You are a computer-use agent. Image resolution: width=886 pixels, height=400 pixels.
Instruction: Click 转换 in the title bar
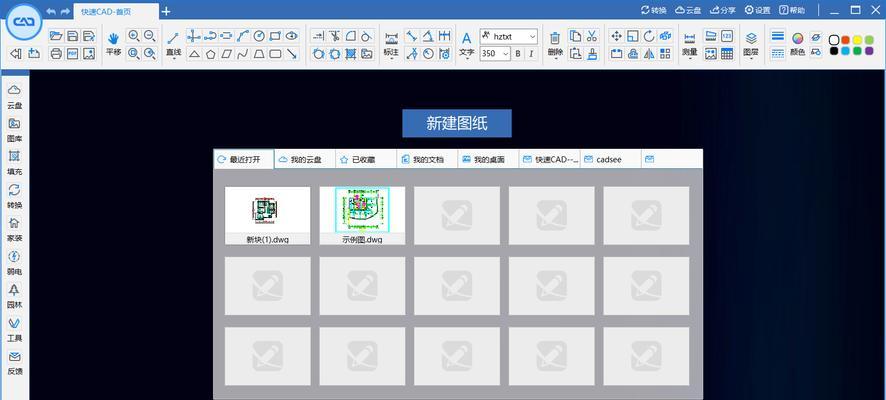click(654, 10)
